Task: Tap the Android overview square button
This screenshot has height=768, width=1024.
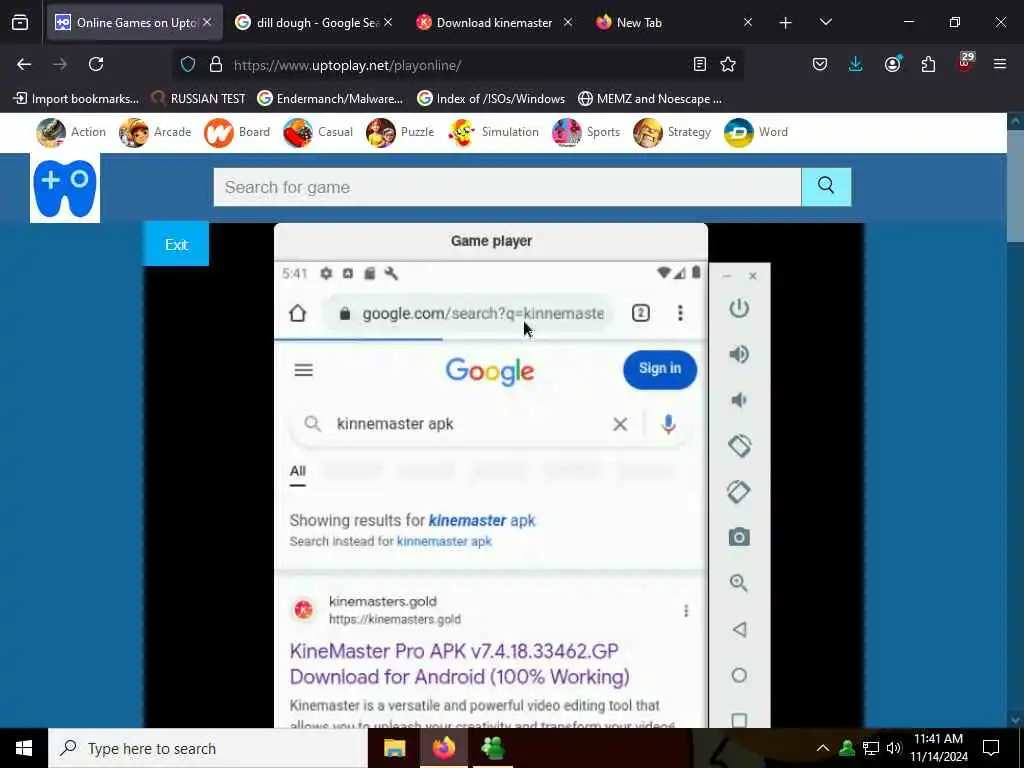Action: tap(739, 720)
